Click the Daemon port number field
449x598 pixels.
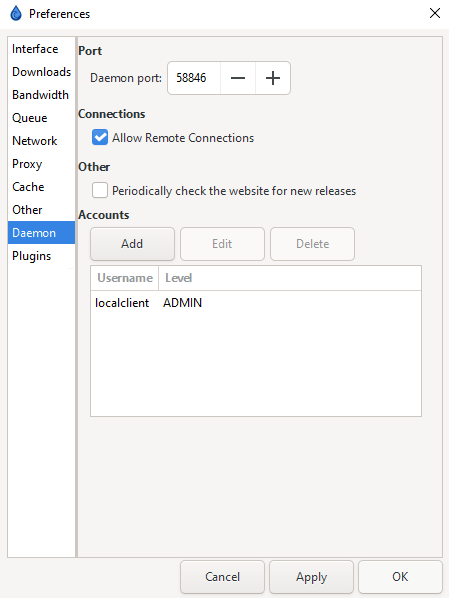pos(194,78)
